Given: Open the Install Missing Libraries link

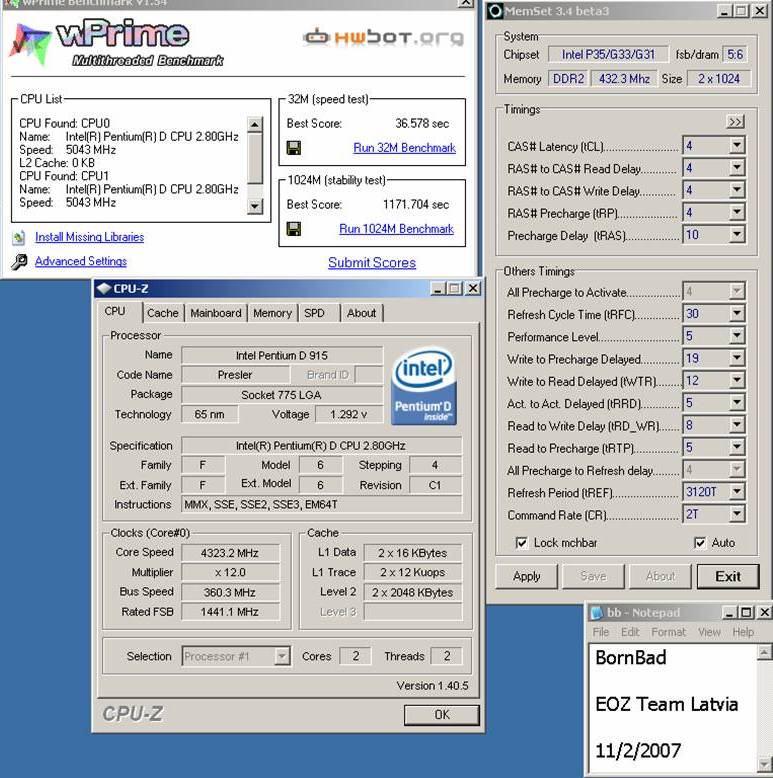Looking at the screenshot, I should tap(89, 237).
